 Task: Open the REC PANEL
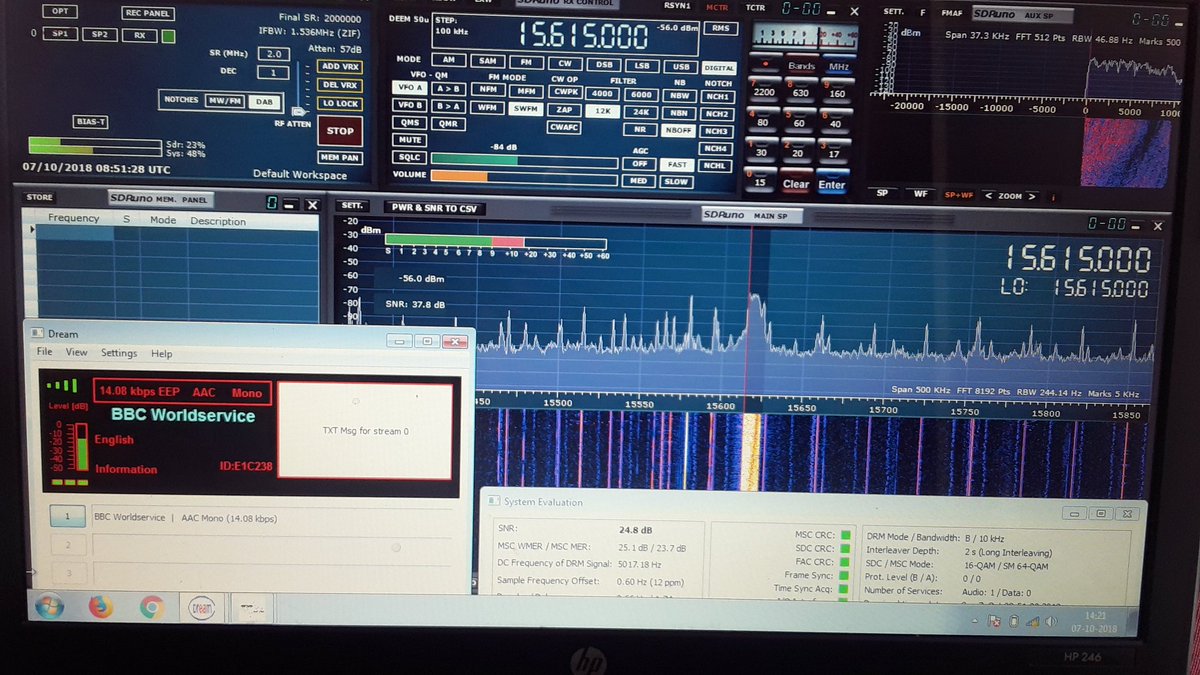(148, 14)
